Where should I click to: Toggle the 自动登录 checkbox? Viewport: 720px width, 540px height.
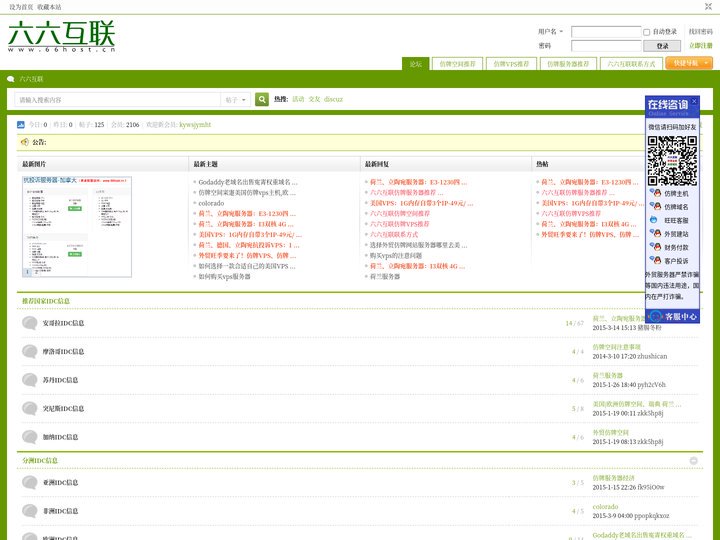pyautogui.click(x=647, y=32)
